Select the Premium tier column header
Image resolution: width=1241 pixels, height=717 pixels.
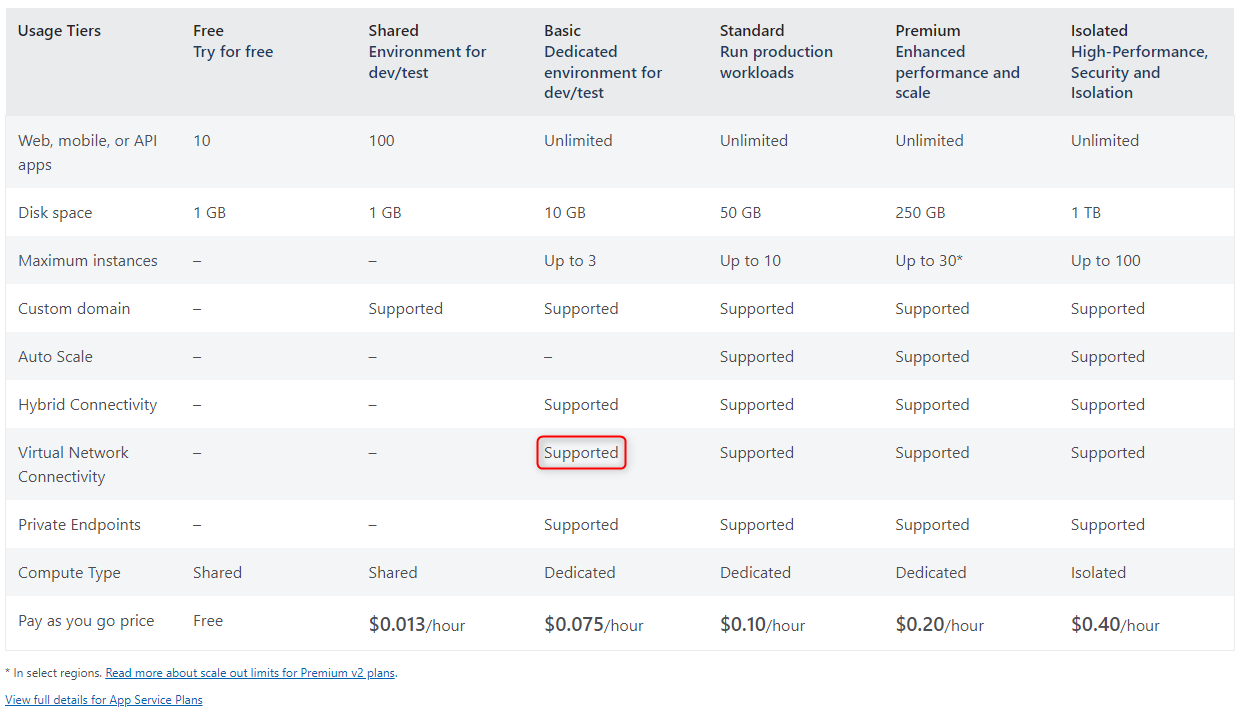[957, 62]
